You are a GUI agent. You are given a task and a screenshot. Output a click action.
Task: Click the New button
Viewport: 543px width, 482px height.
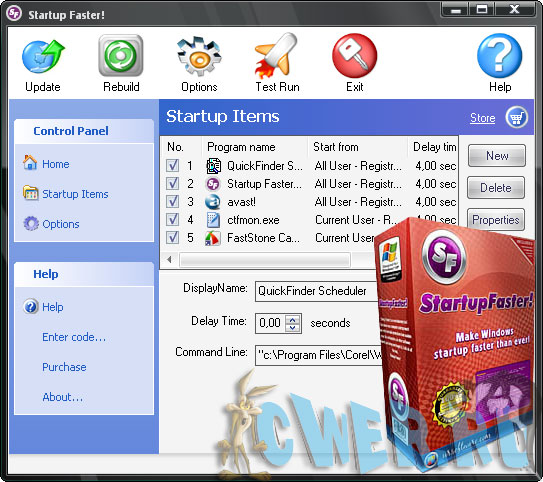[x=497, y=155]
